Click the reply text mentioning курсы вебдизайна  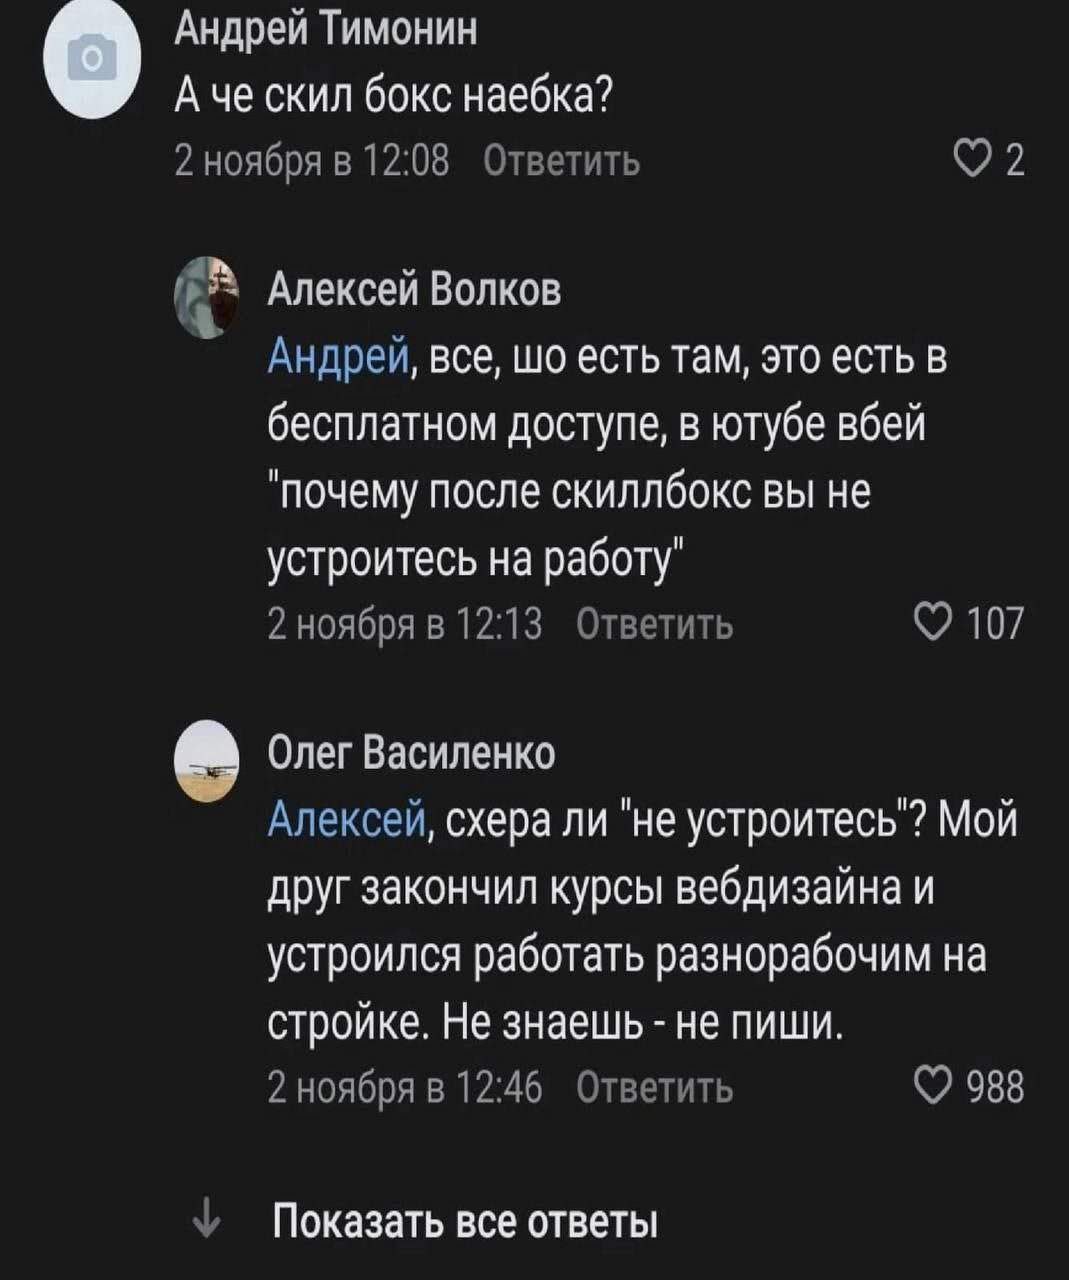(600, 890)
